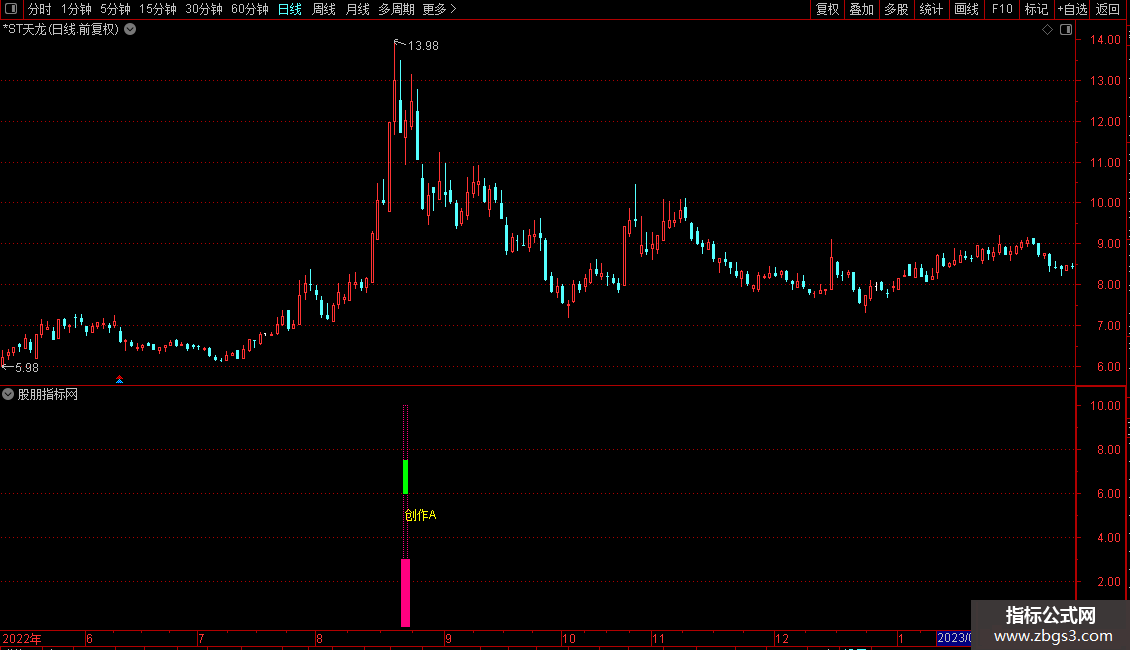
Task: Click the 5.98 low price label
Action: [27, 368]
